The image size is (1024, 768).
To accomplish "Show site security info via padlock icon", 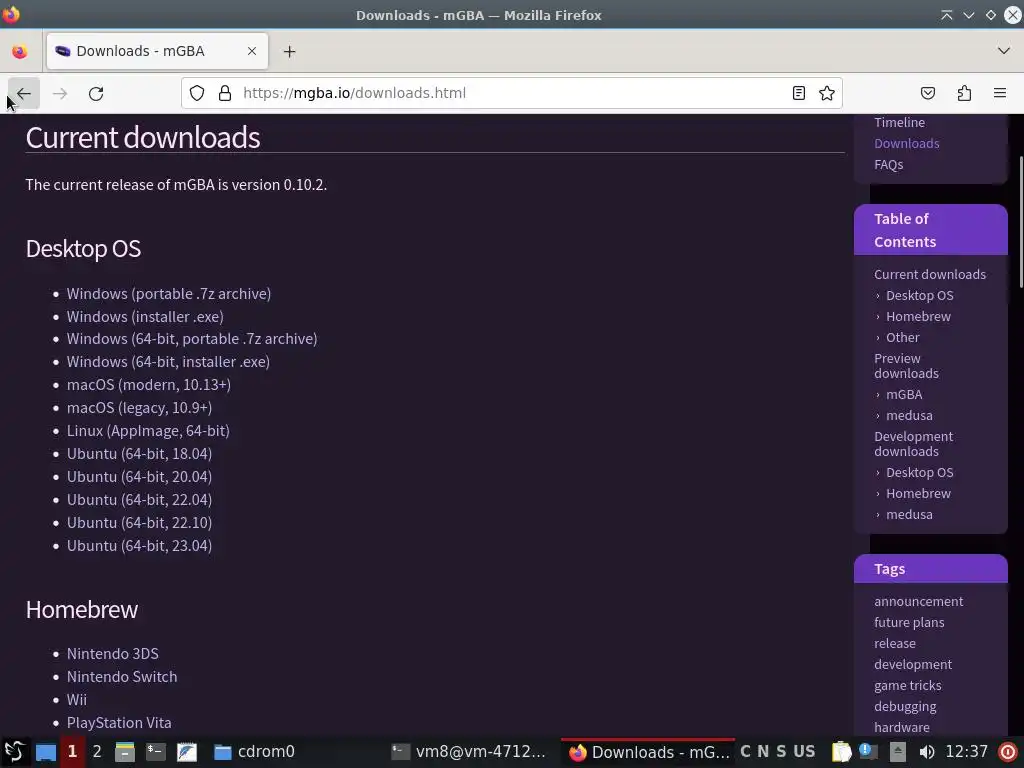I will [x=225, y=93].
